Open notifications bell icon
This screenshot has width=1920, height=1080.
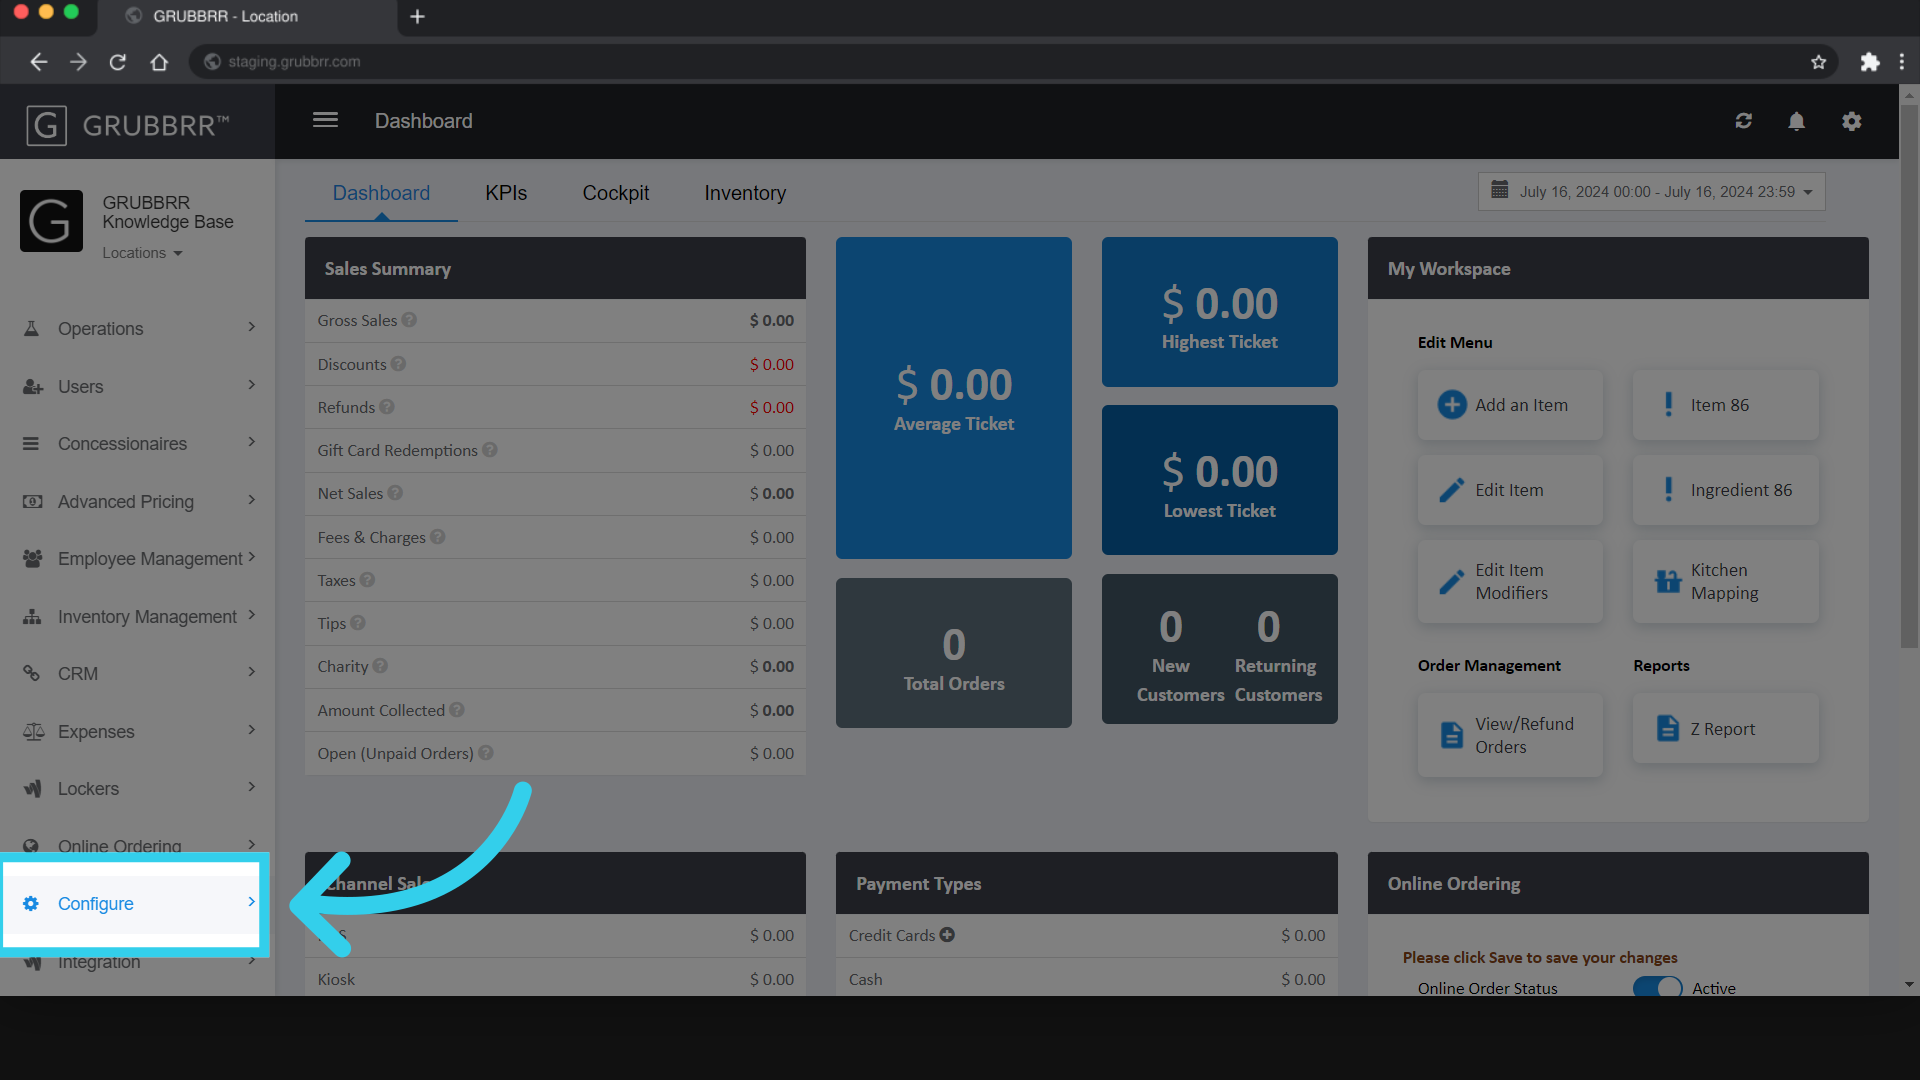point(1797,121)
